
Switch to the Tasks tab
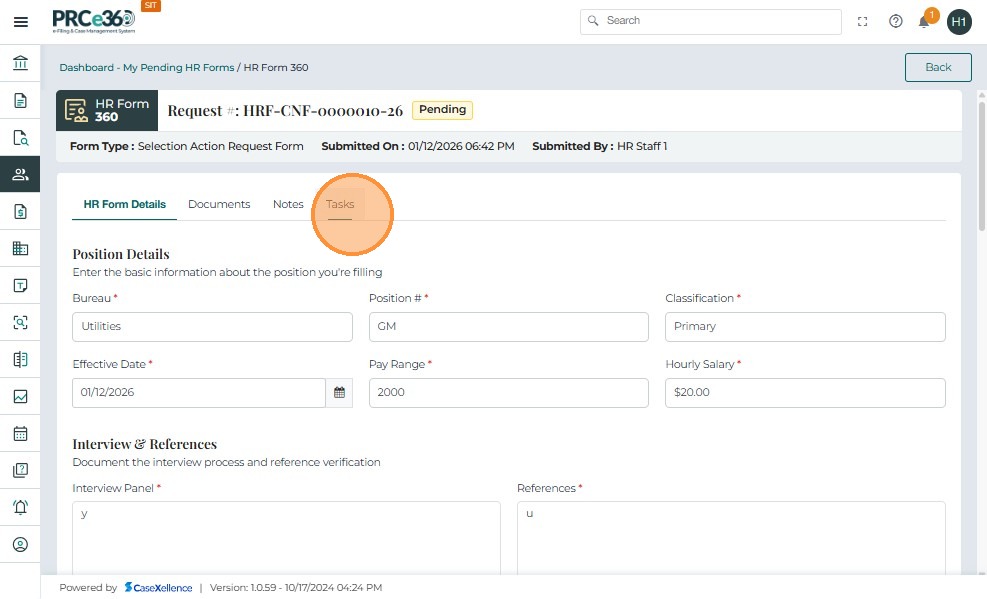(340, 204)
